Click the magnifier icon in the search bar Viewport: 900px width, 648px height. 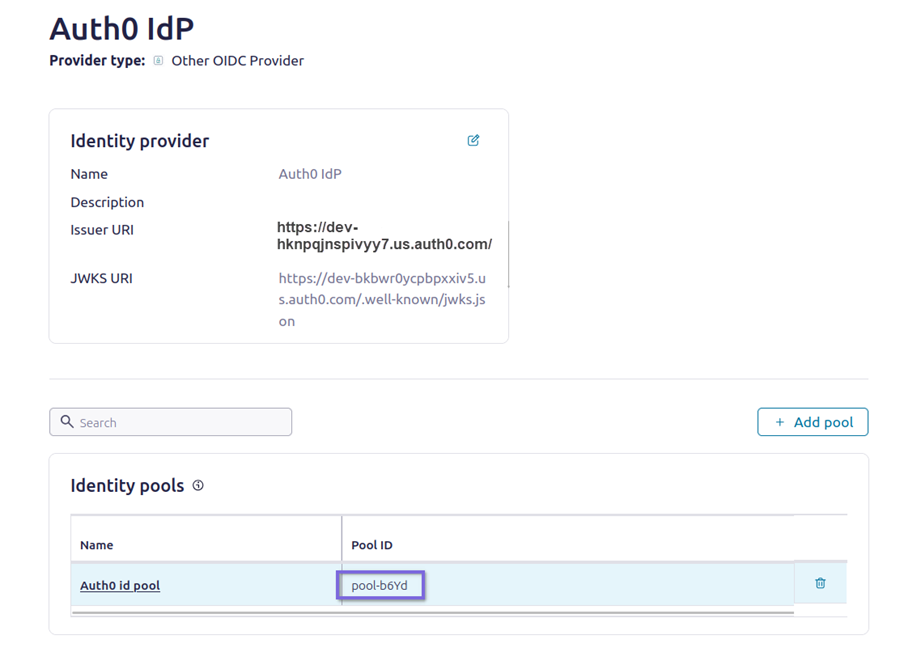pyautogui.click(x=66, y=421)
